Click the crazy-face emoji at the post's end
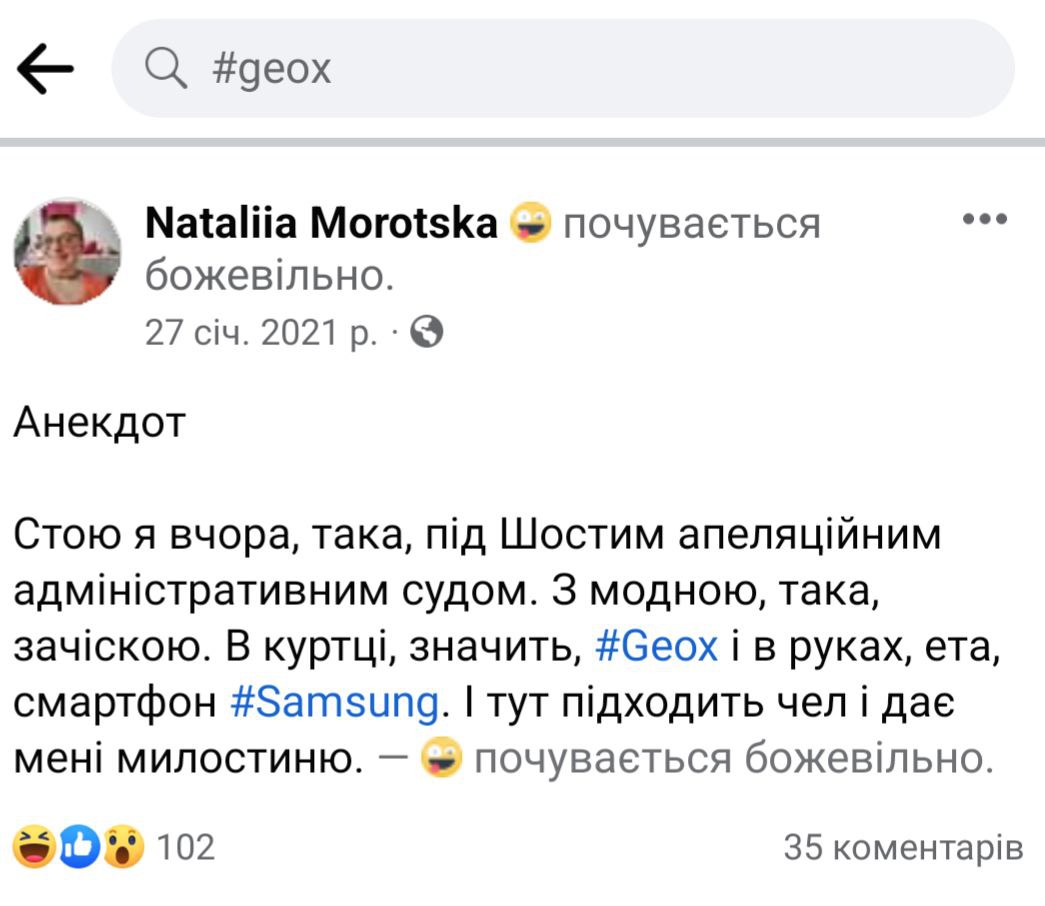 (x=441, y=760)
